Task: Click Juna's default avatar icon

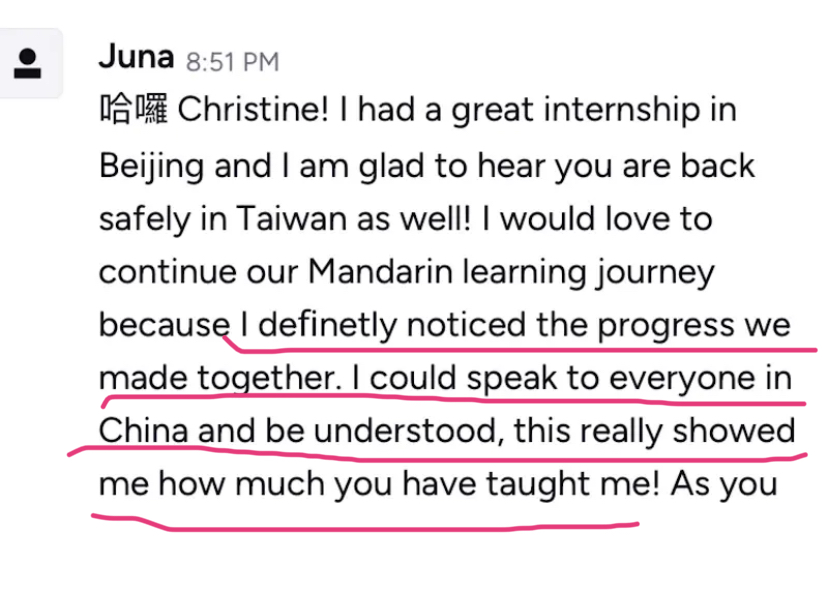Action: 31,63
